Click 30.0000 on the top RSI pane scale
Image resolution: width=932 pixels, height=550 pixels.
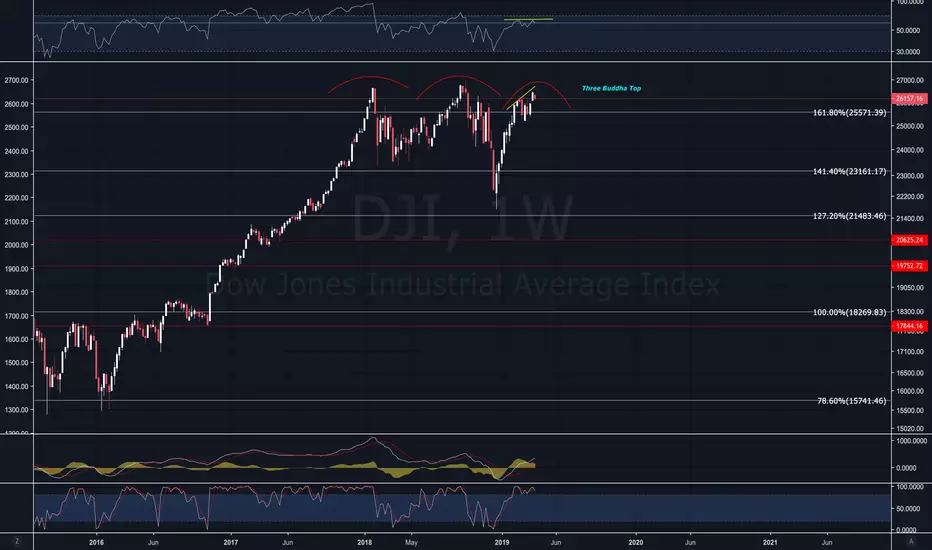click(x=908, y=52)
